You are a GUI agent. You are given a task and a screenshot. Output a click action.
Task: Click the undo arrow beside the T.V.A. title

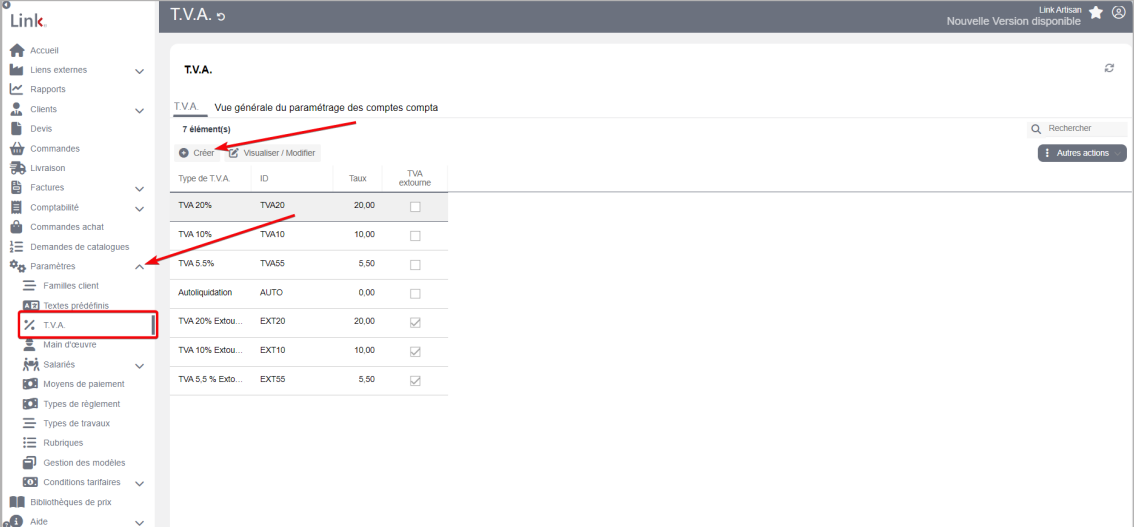(x=221, y=16)
